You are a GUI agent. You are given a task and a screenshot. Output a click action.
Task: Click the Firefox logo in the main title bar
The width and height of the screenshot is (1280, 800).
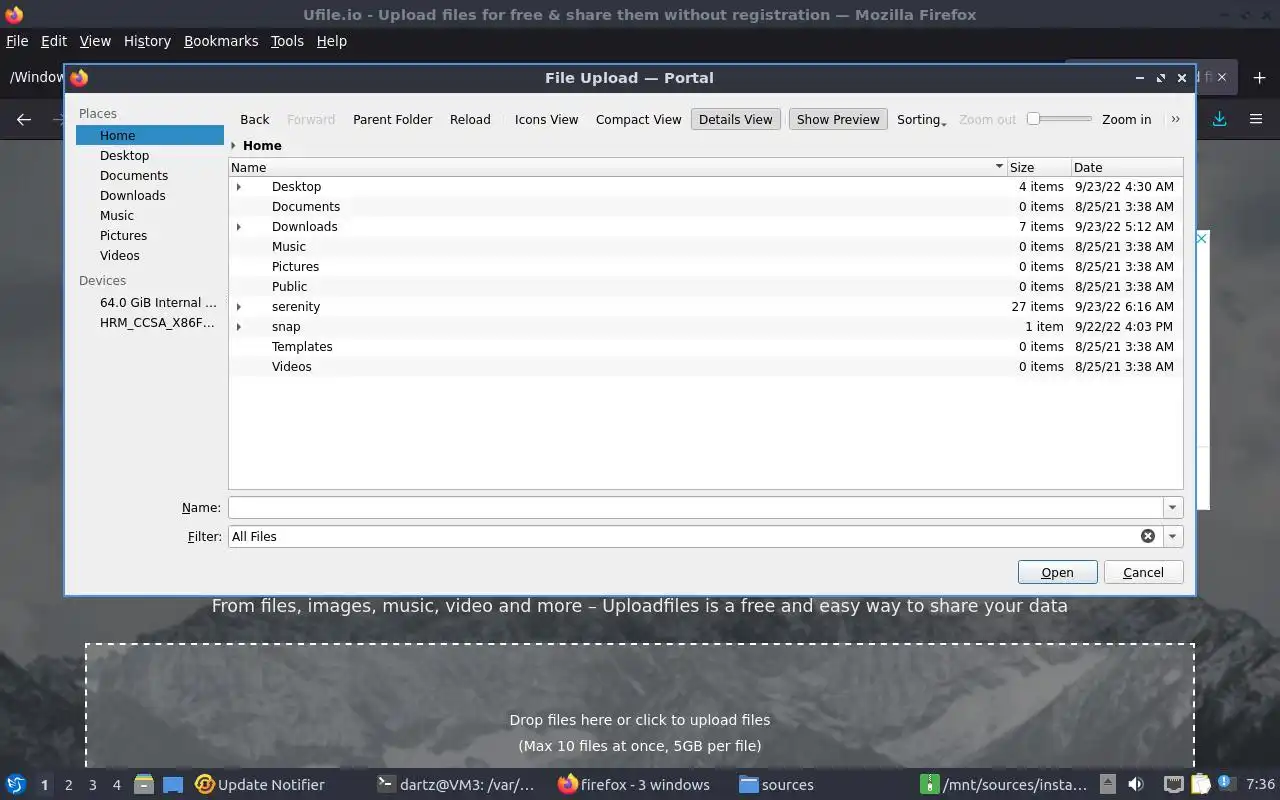pyautogui.click(x=14, y=15)
